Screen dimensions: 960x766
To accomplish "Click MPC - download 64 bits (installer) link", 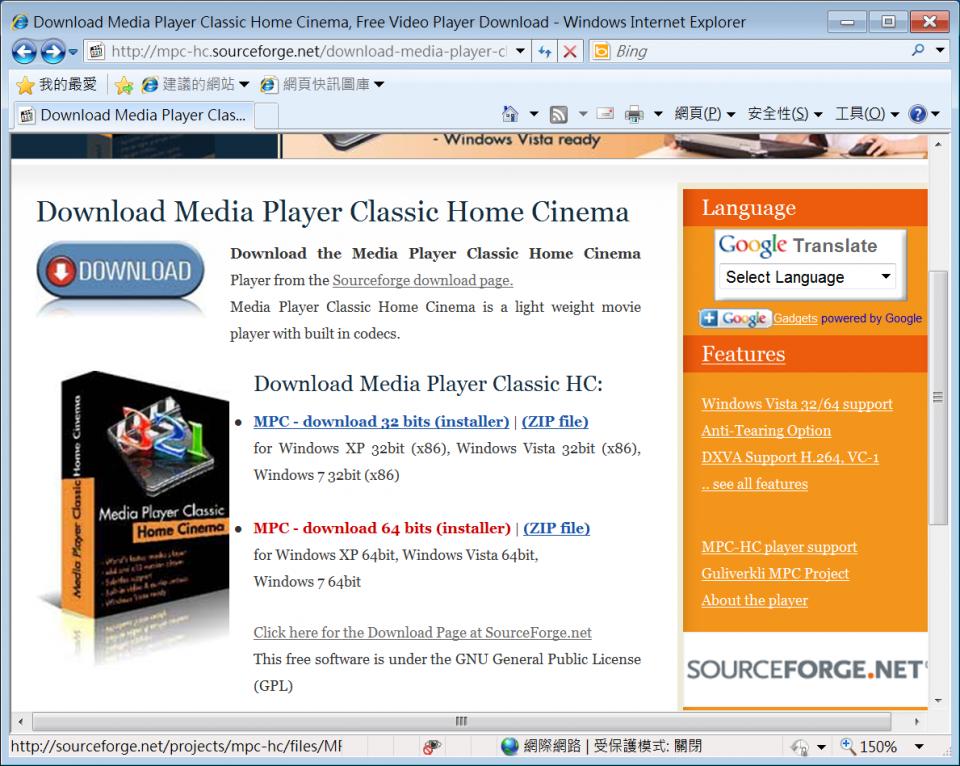I will pyautogui.click(x=382, y=528).
